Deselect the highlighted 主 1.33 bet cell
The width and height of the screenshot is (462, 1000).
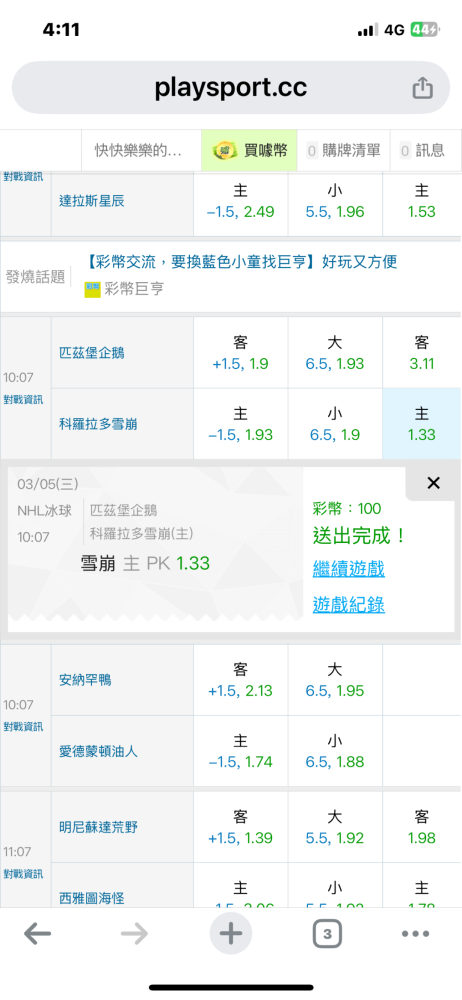point(422,423)
